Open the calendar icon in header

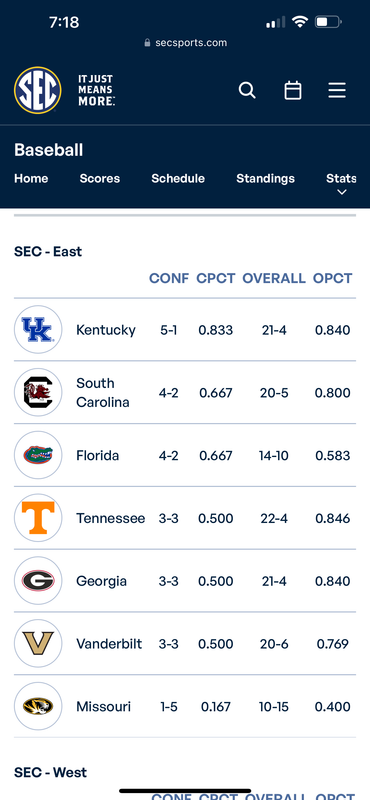292,91
